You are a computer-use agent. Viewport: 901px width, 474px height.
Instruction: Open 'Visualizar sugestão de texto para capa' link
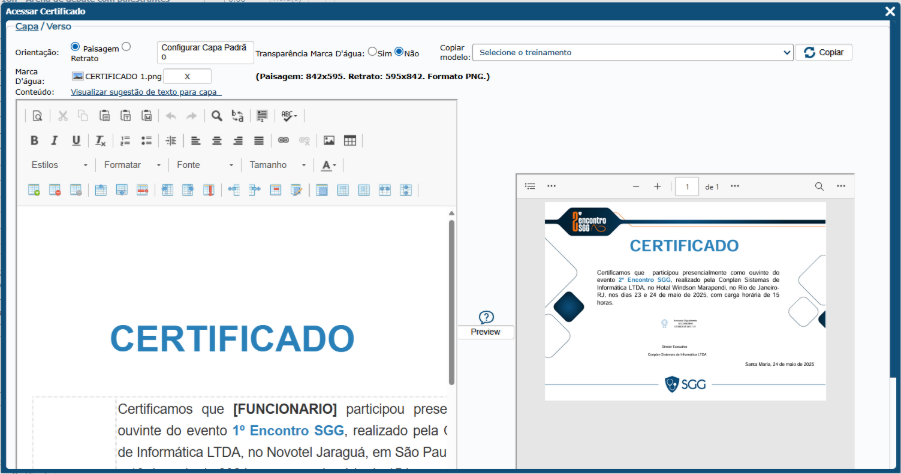(x=146, y=91)
